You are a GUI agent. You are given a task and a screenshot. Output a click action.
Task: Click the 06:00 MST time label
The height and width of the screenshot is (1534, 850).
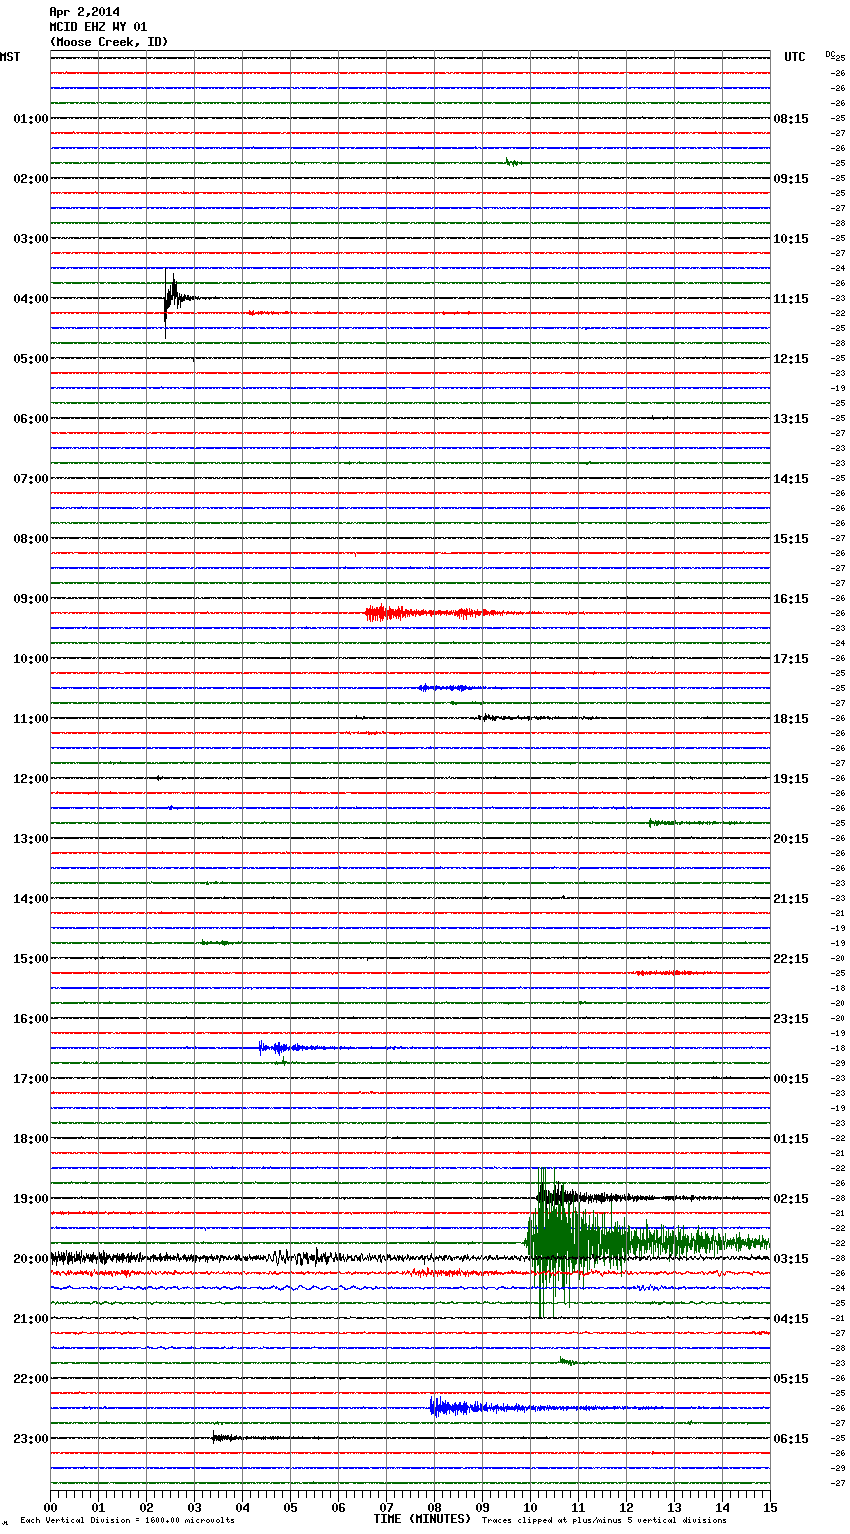pyautogui.click(x=31, y=419)
